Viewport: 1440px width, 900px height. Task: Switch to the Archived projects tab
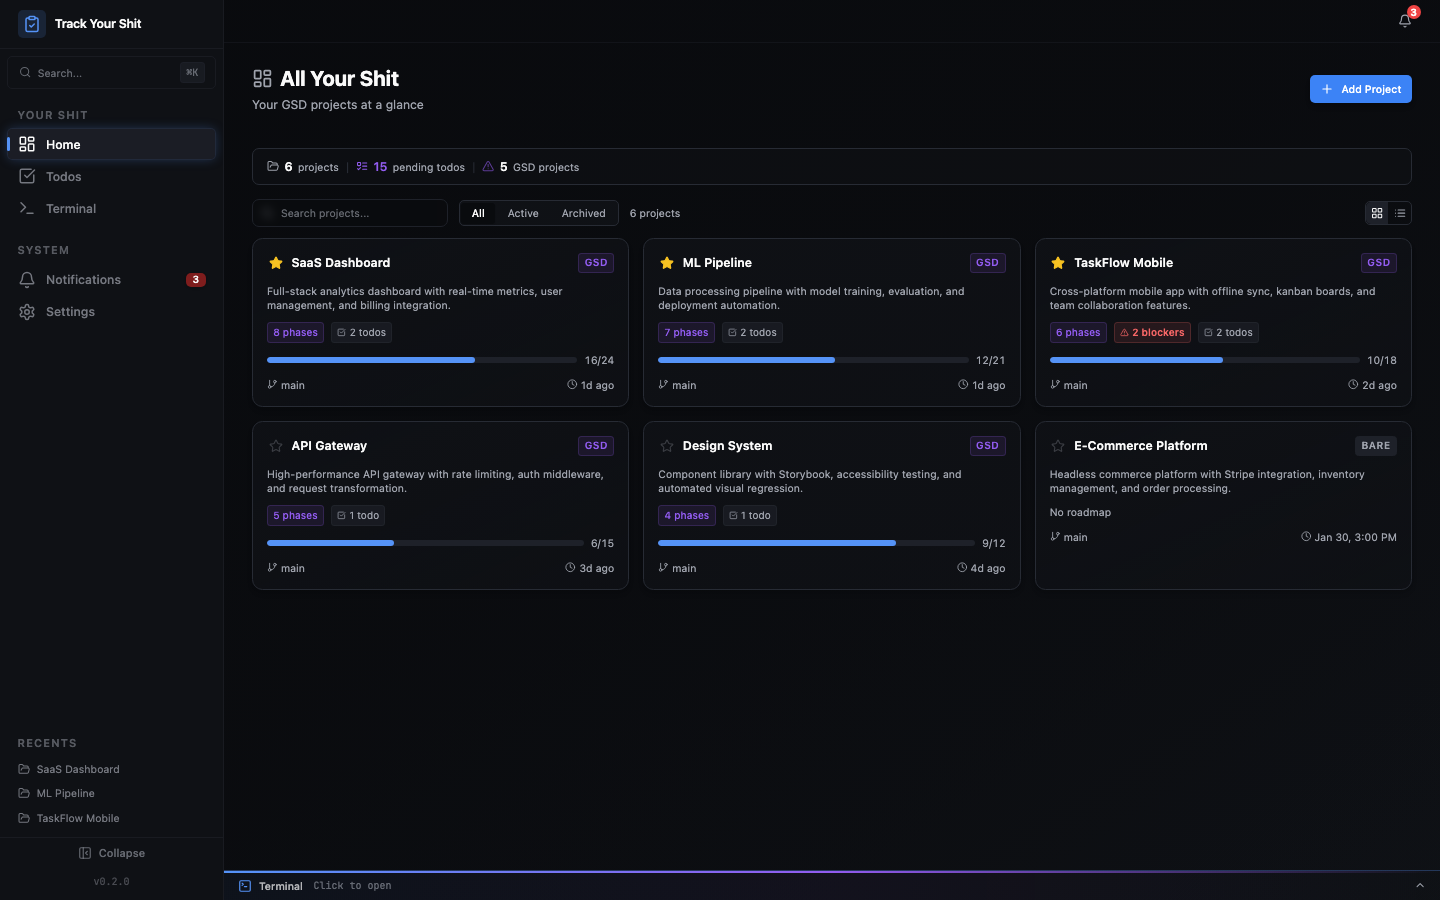[583, 213]
